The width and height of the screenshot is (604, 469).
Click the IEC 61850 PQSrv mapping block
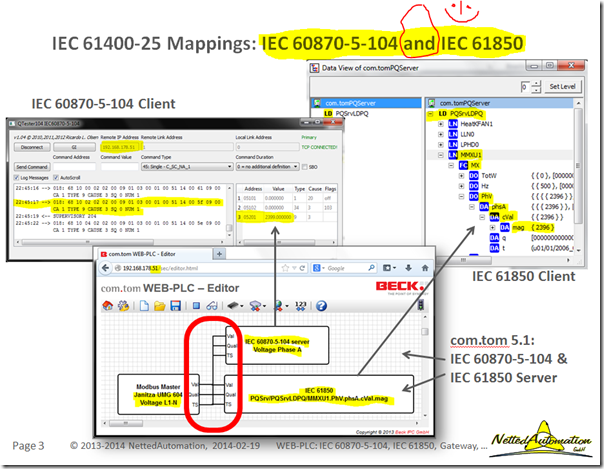coord(319,394)
